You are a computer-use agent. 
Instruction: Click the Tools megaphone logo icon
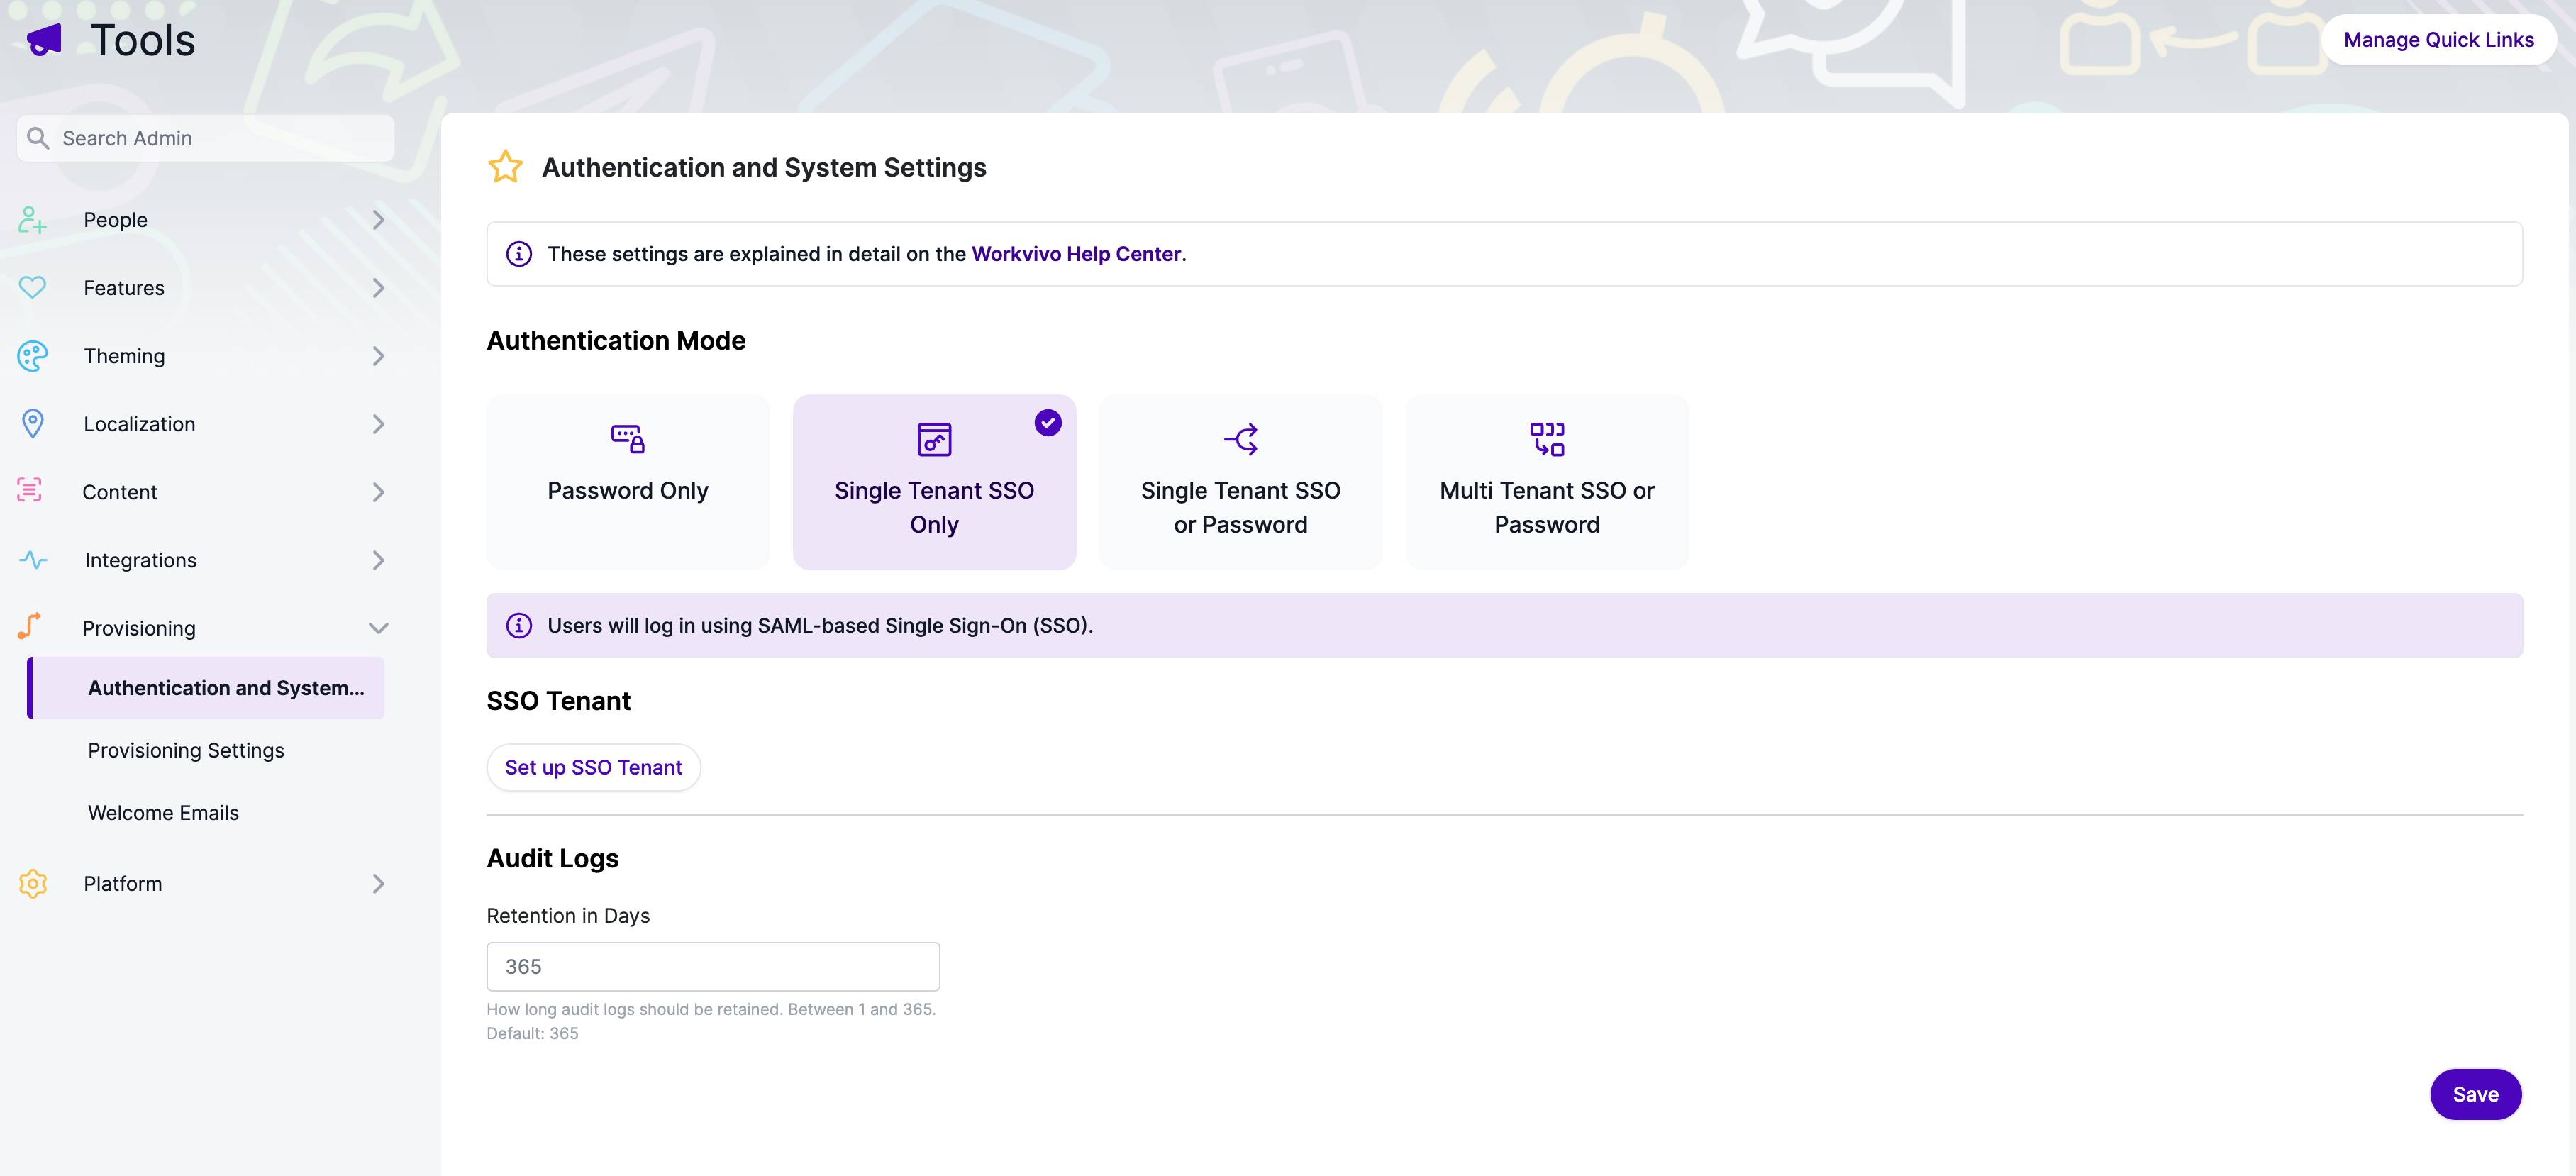[x=44, y=40]
